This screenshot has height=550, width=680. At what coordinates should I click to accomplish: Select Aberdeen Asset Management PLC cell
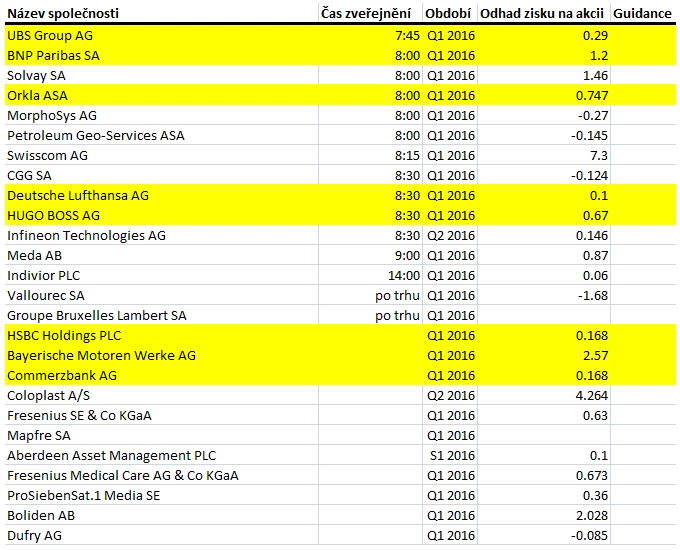tap(111, 455)
